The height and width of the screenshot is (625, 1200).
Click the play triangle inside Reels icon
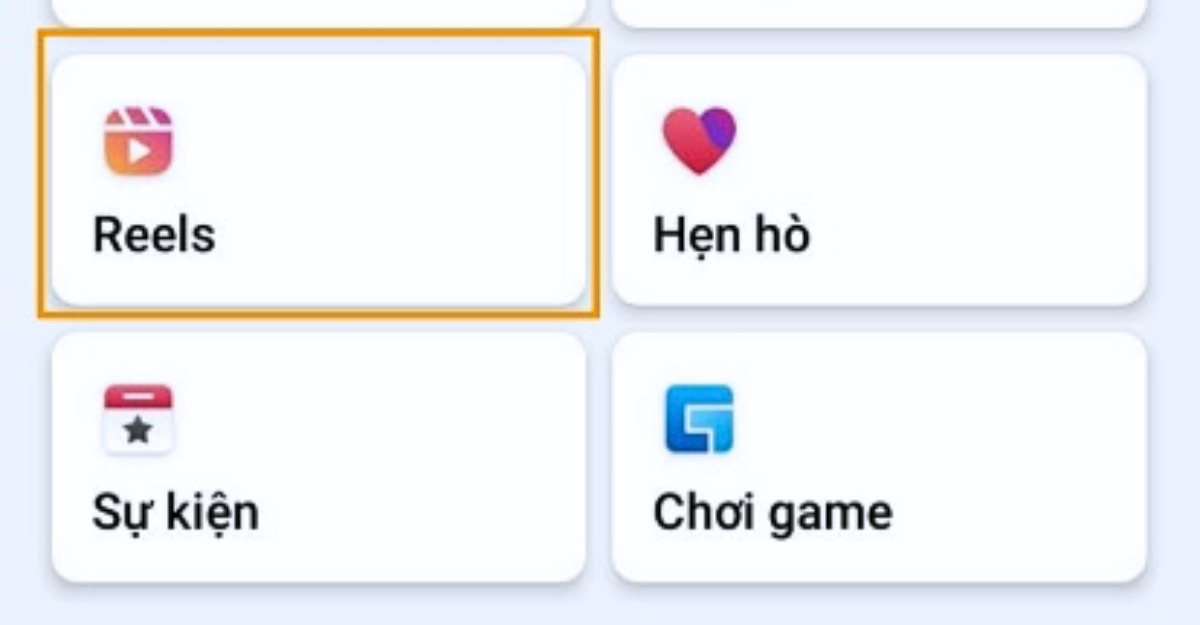point(141,151)
